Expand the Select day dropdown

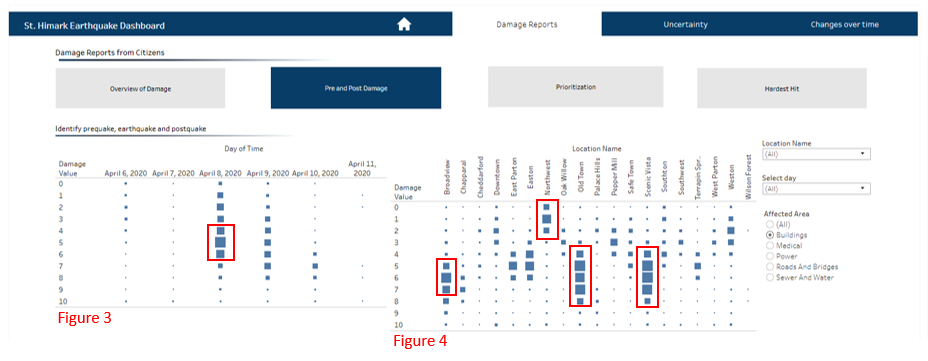[x=816, y=189]
